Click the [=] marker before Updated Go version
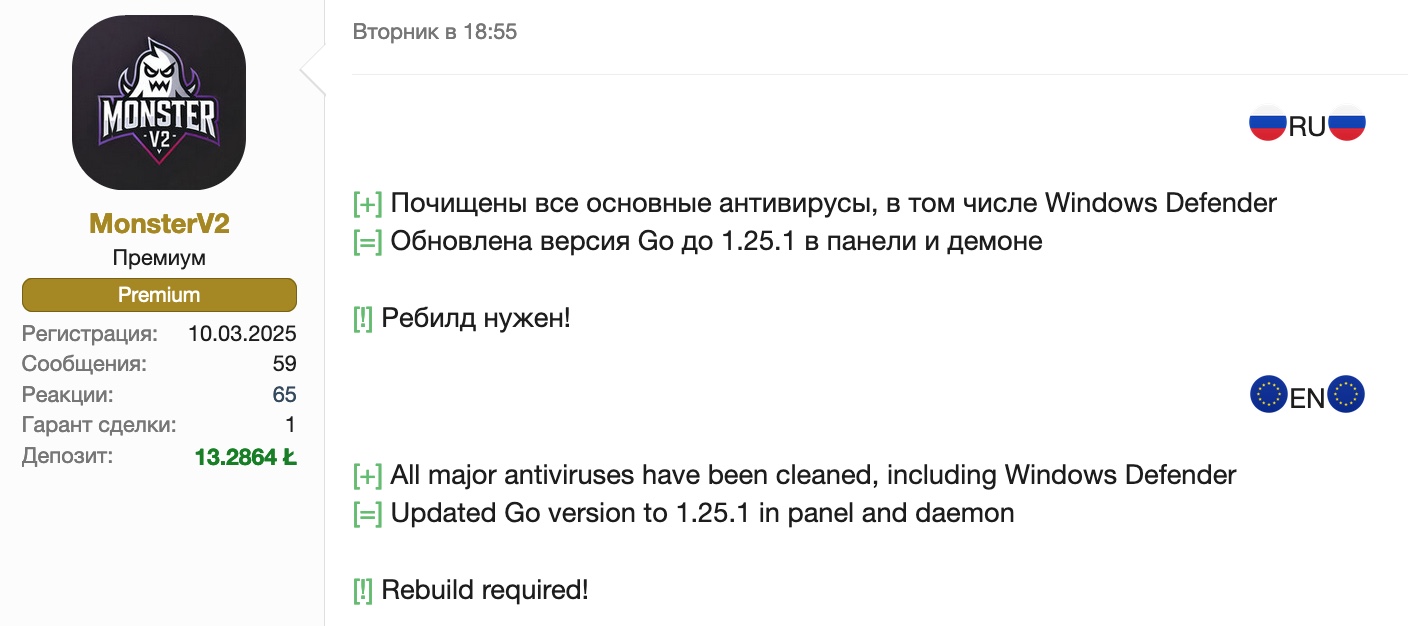 [x=367, y=514]
